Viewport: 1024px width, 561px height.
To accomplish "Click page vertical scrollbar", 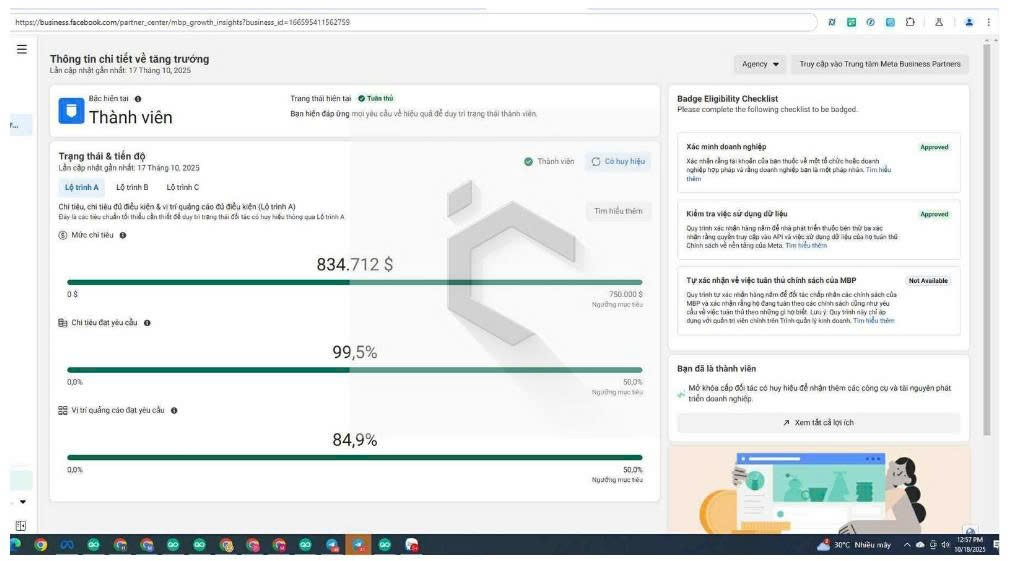I will click(x=987, y=238).
